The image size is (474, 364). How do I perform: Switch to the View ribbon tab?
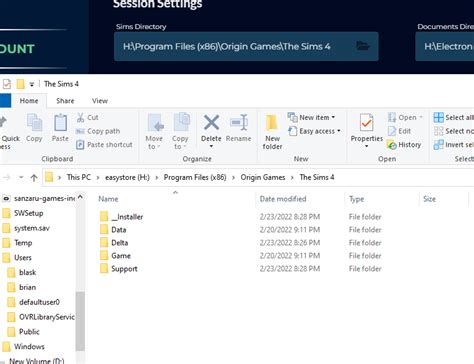pyautogui.click(x=100, y=101)
